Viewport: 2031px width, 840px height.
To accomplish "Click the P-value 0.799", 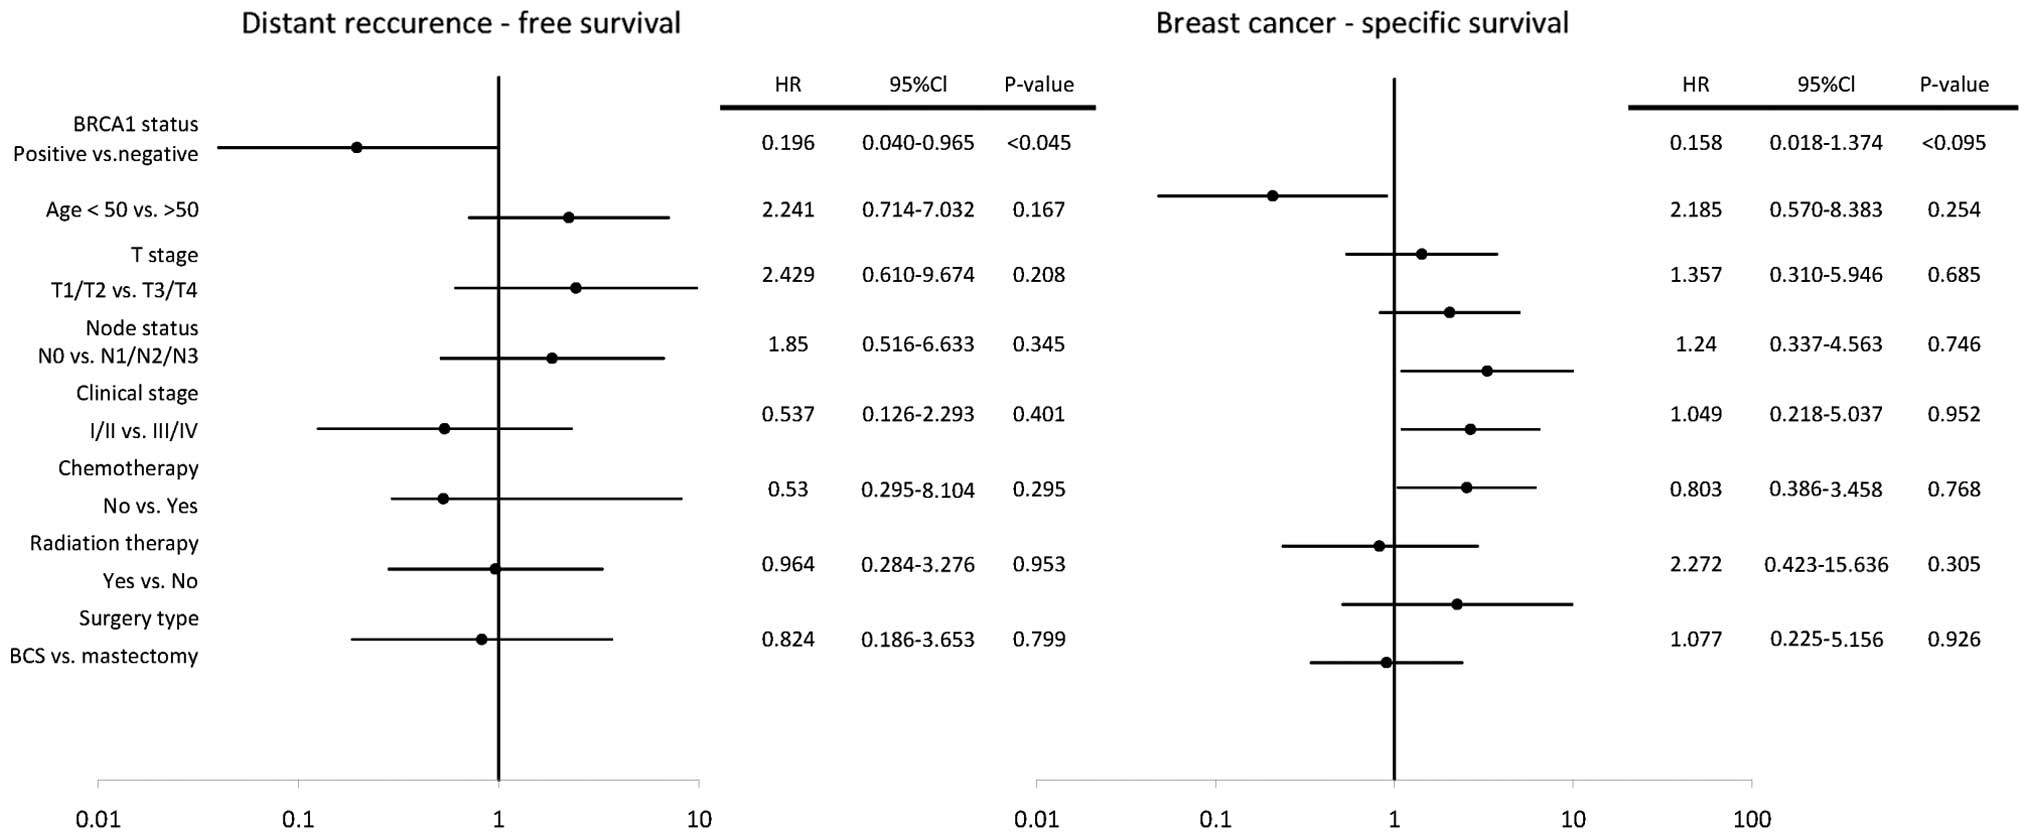I will click(1039, 640).
